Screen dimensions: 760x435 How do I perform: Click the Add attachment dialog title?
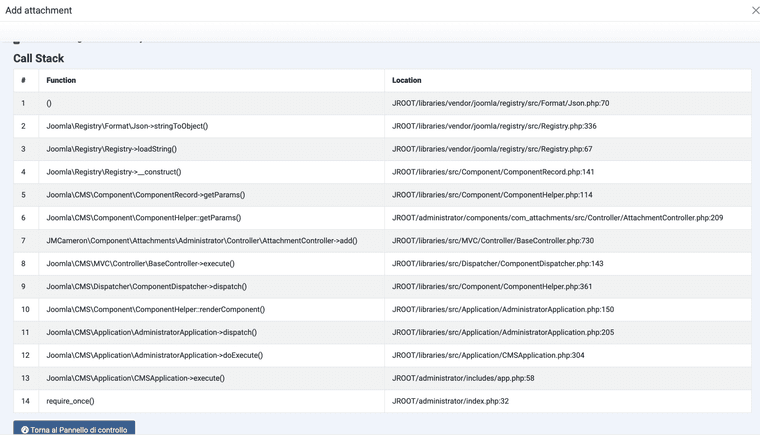point(38,10)
